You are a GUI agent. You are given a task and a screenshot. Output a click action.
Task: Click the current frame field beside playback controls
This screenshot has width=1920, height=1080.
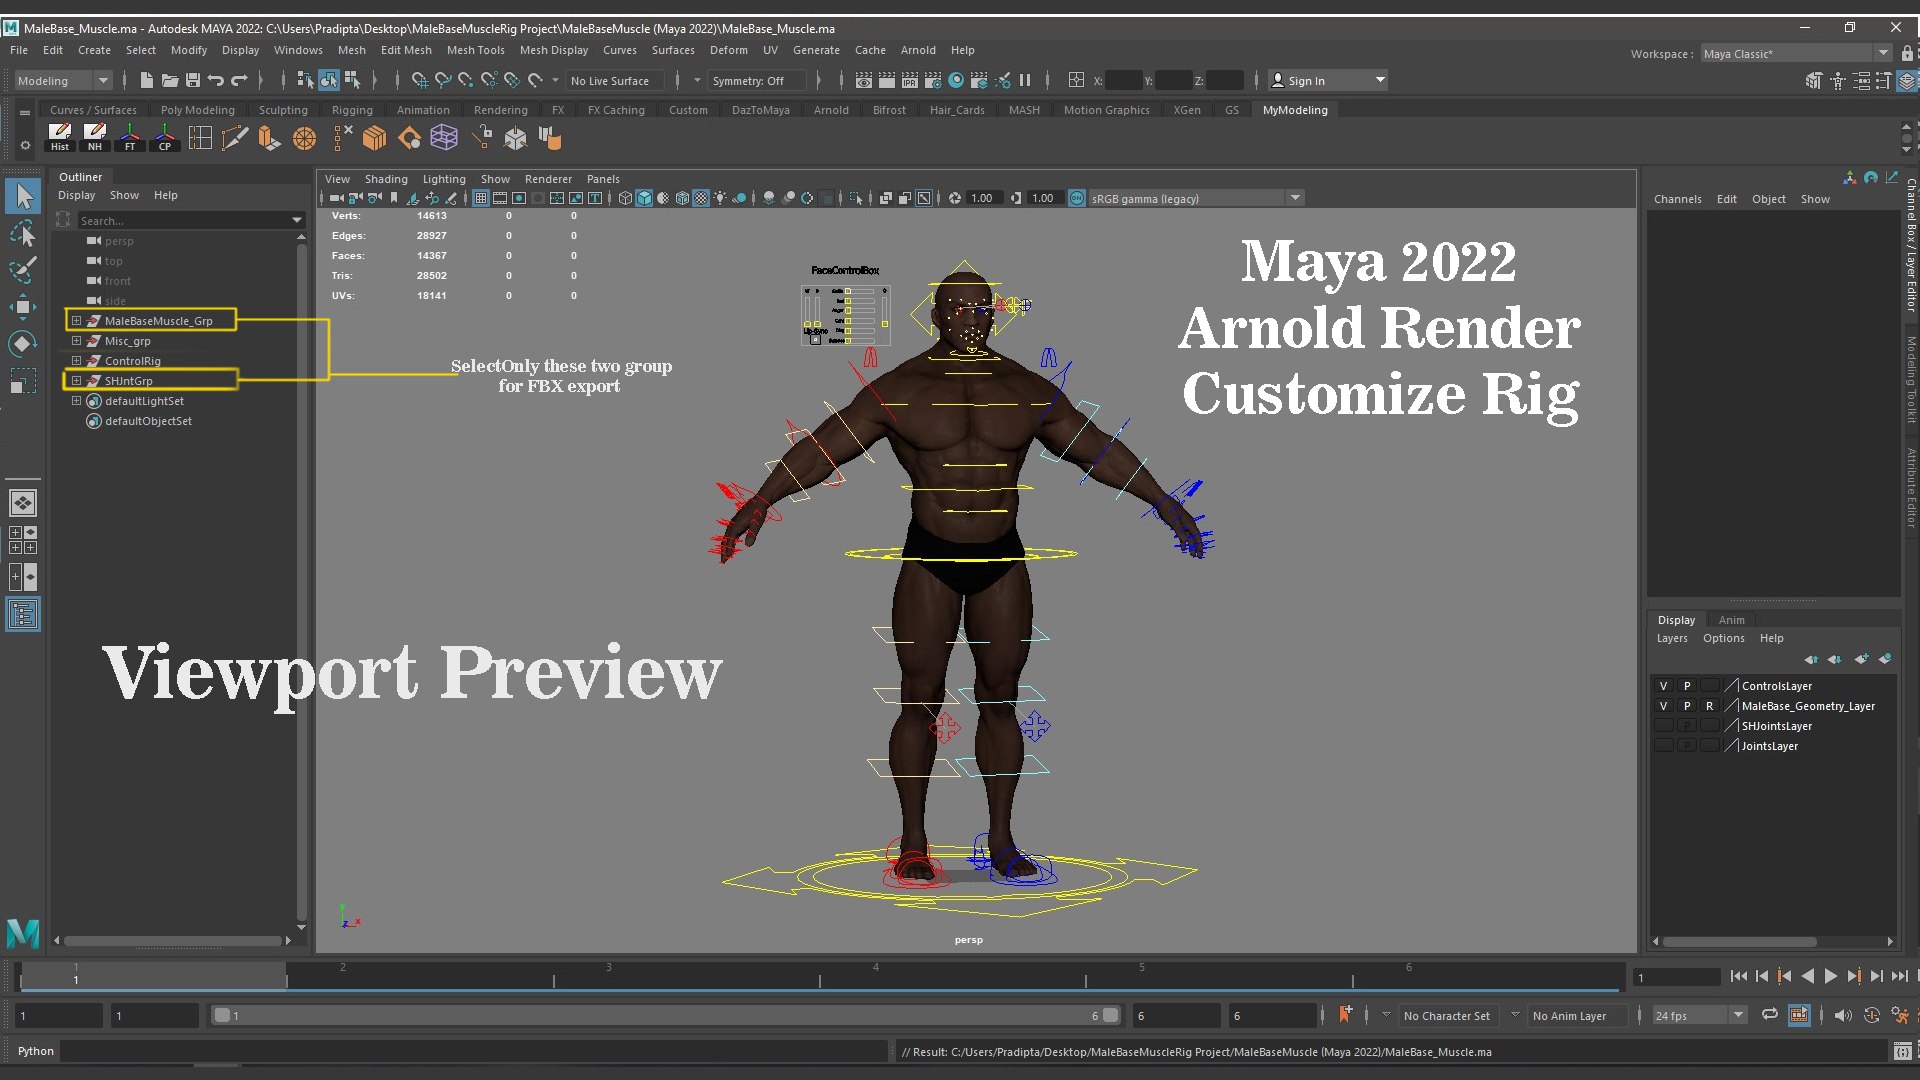1677,977
